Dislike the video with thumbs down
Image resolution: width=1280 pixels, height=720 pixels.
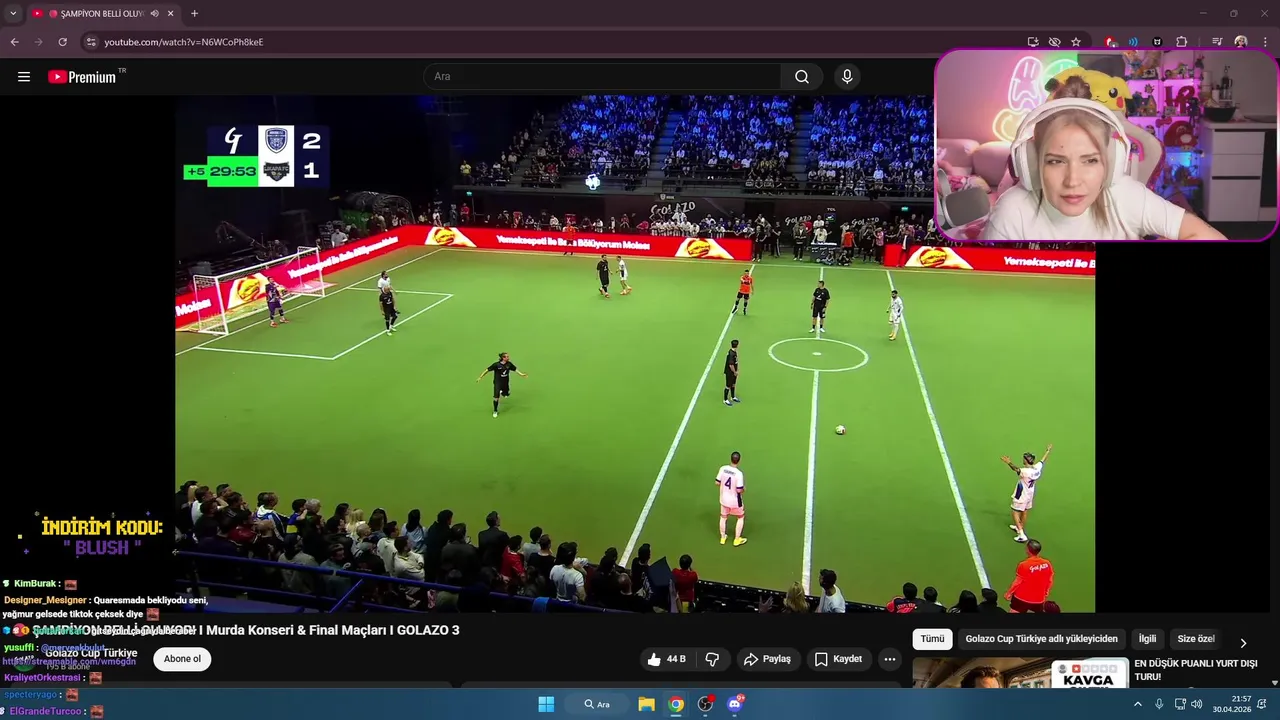tap(712, 659)
